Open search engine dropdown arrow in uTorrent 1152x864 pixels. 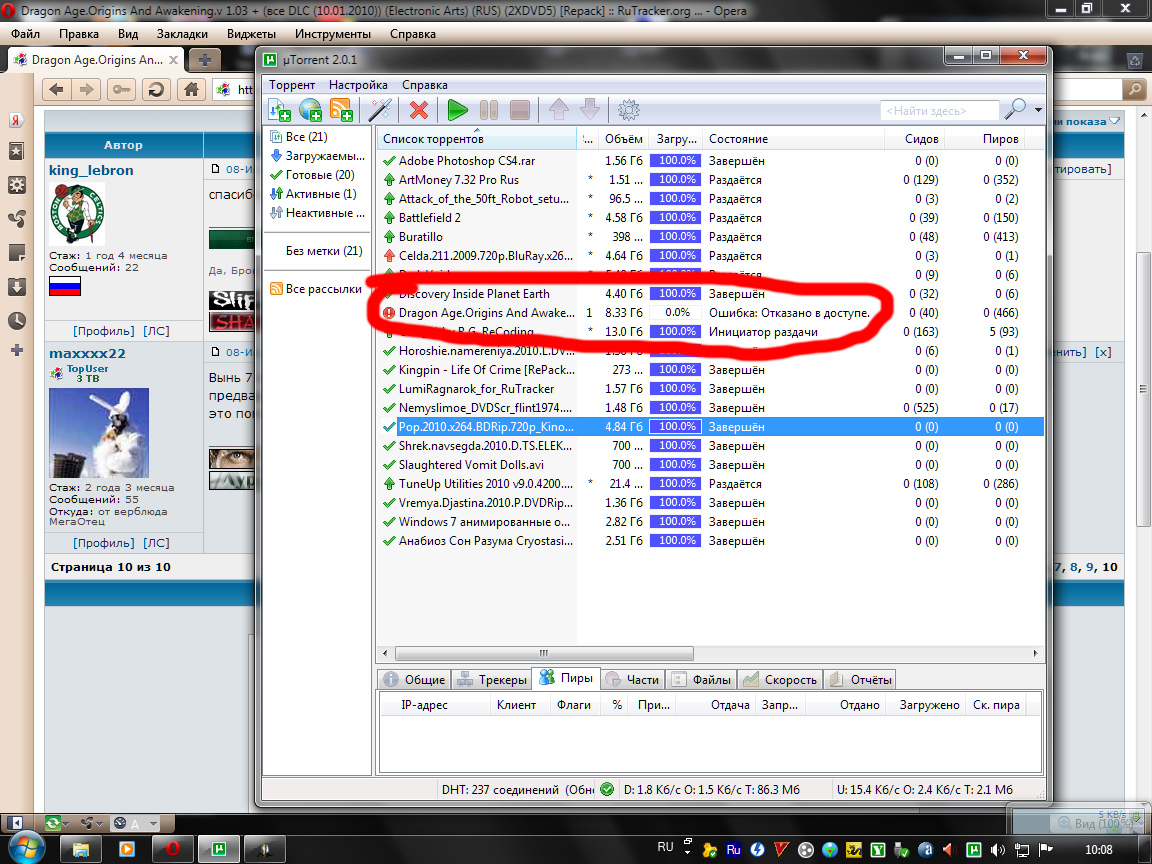pos(1038,110)
